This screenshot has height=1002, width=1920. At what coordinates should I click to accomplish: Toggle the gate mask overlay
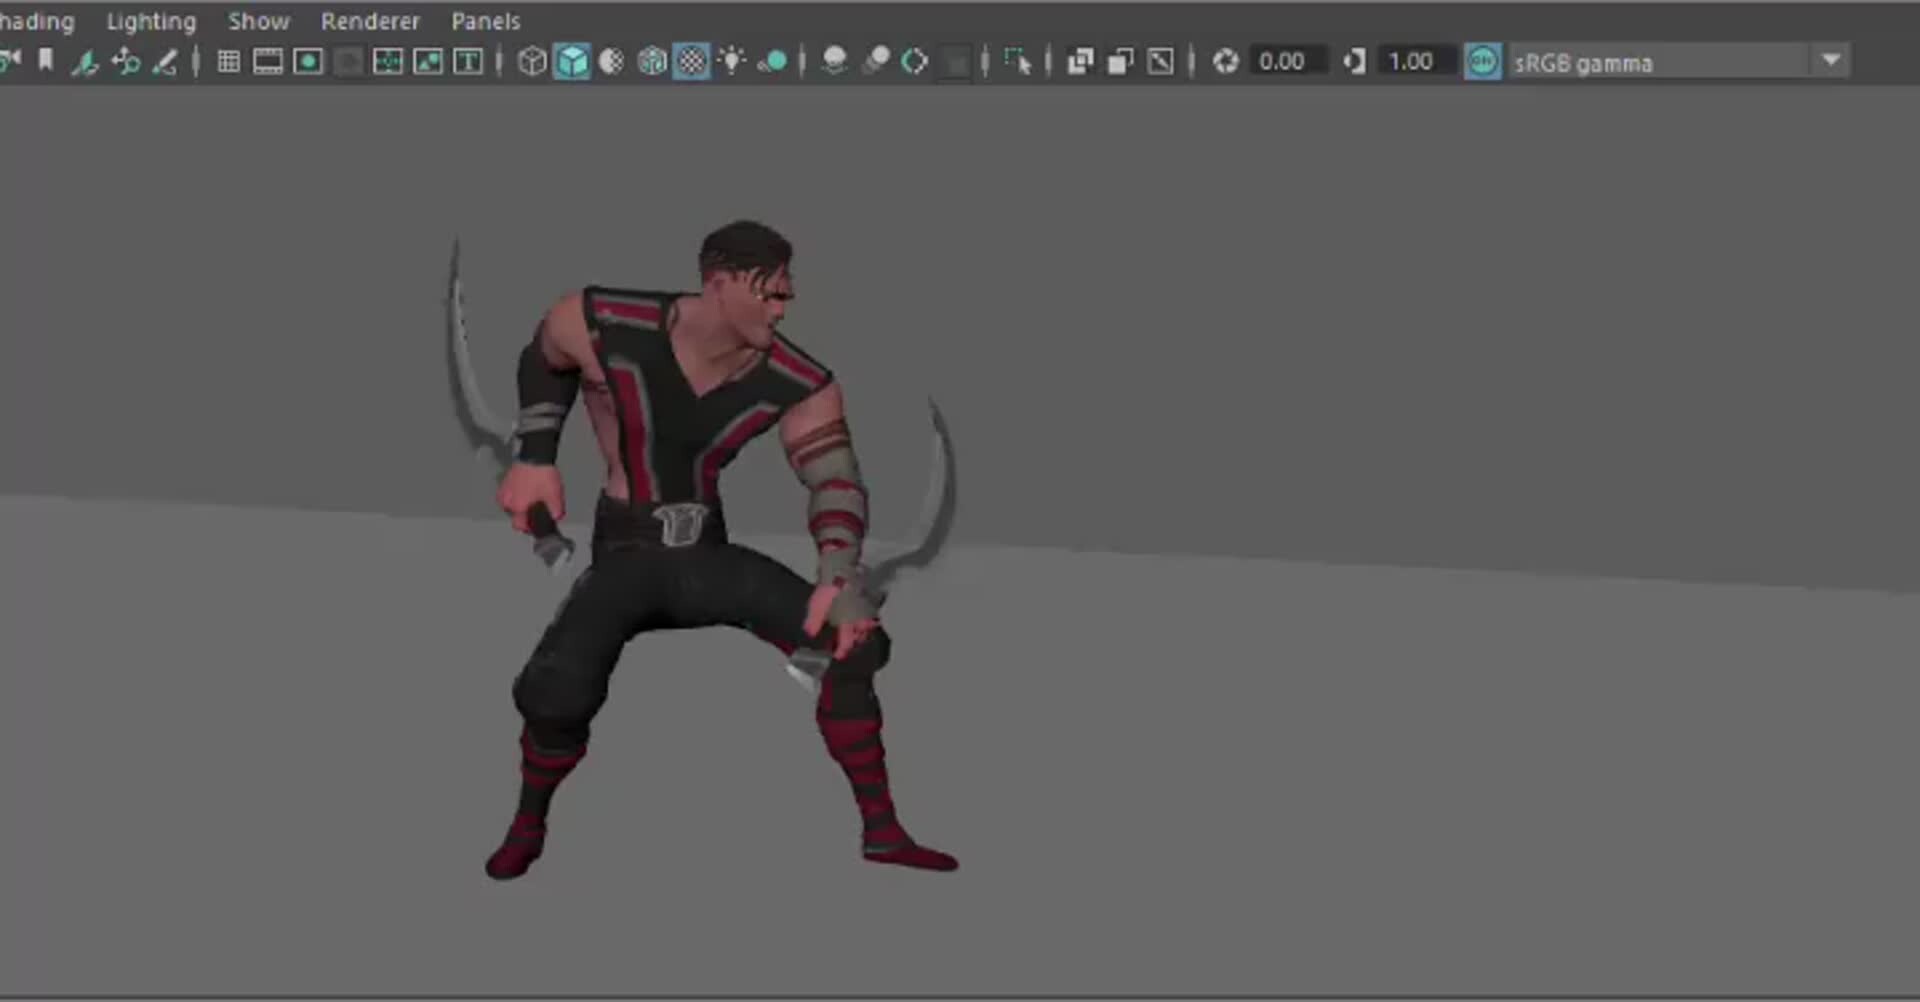pos(348,61)
